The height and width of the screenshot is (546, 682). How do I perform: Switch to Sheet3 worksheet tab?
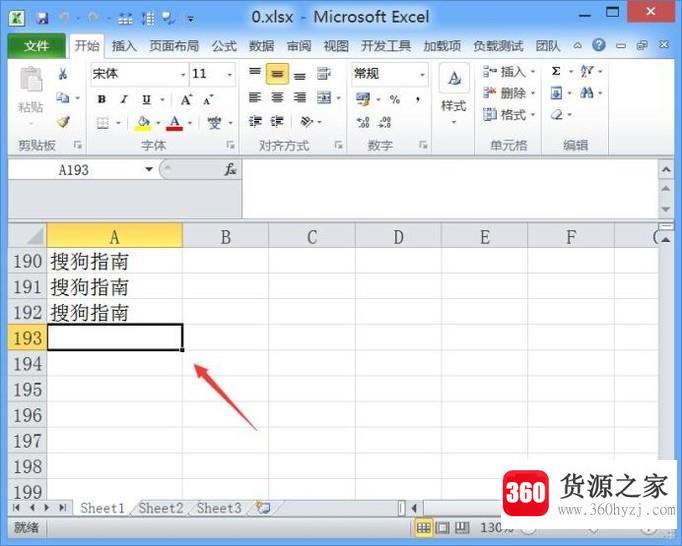click(219, 508)
